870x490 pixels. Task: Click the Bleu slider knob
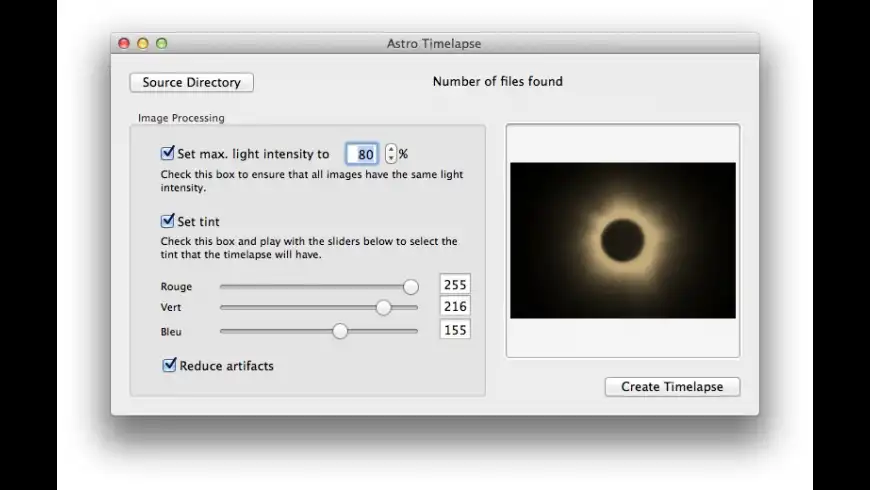[340, 331]
